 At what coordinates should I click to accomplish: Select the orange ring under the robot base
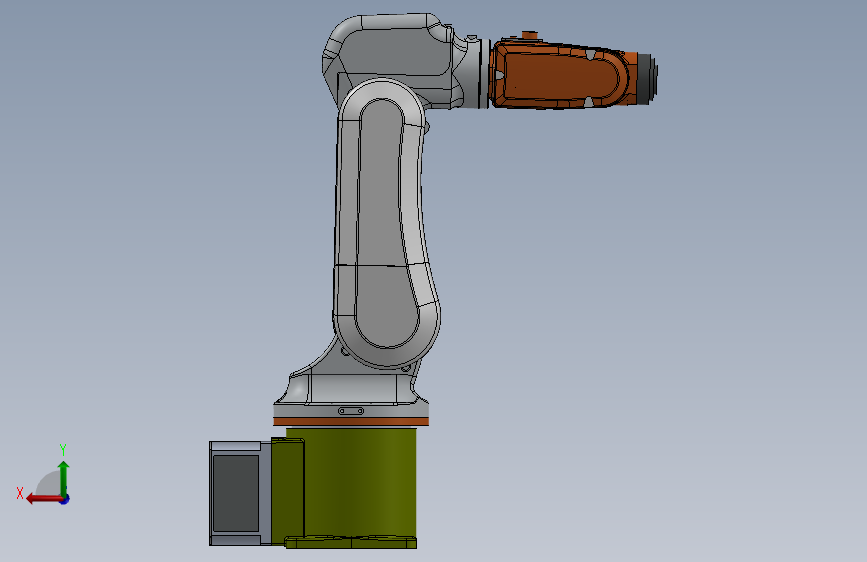click(351, 422)
